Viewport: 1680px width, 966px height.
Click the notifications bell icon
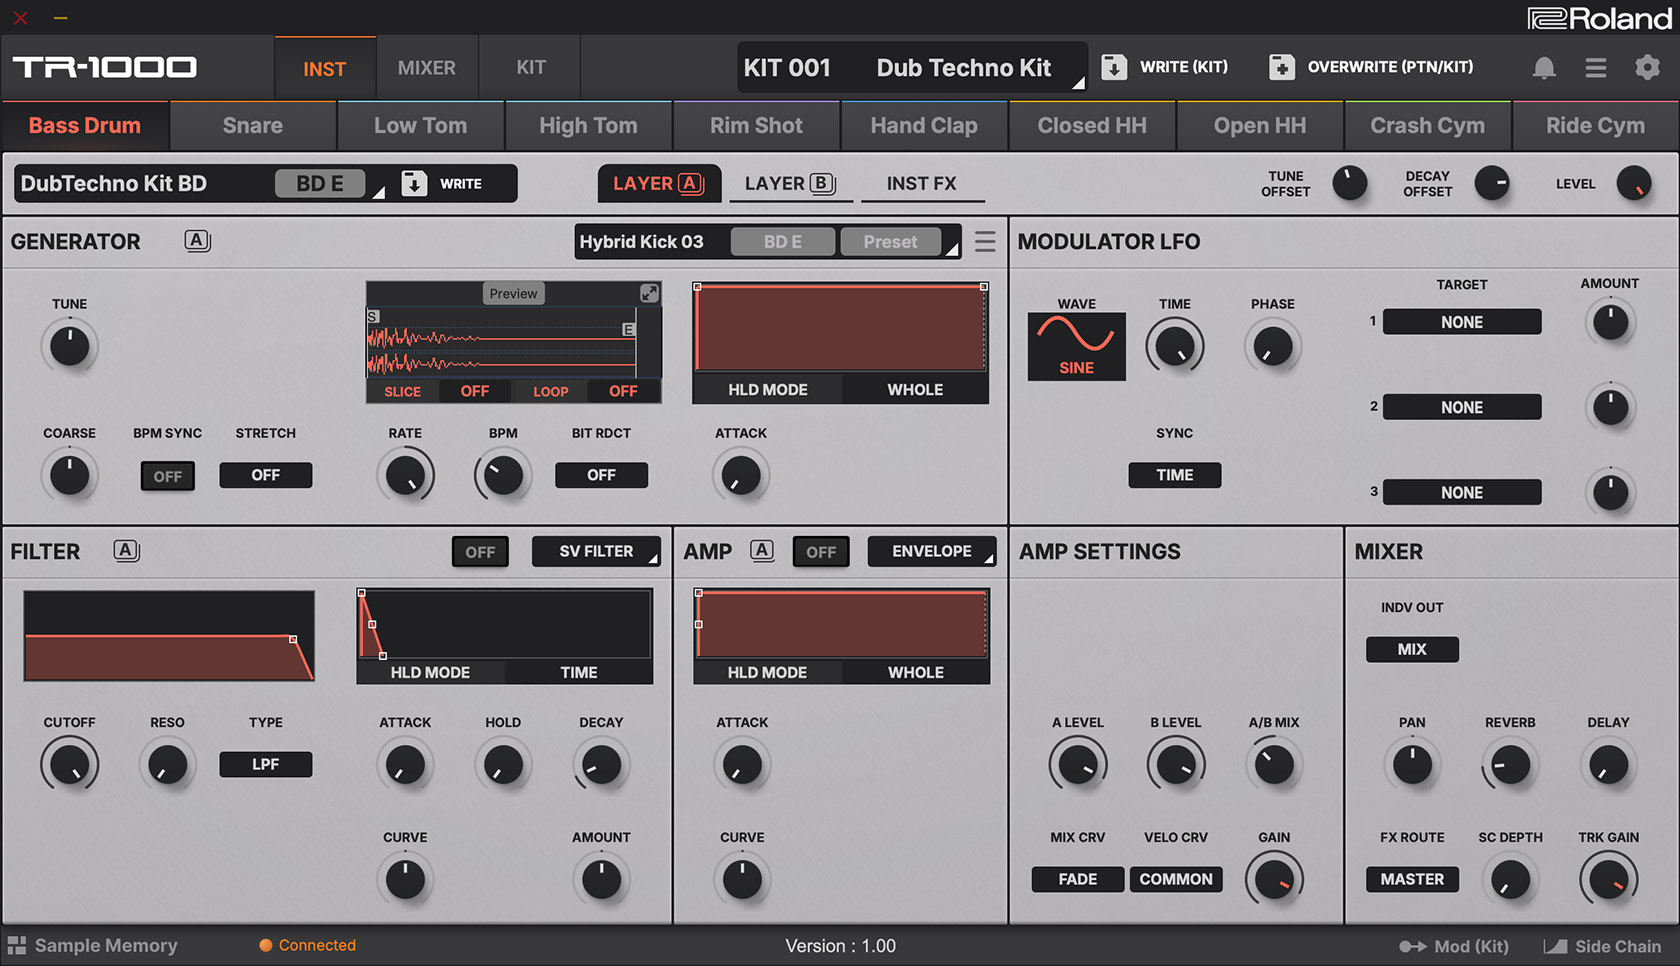click(1544, 67)
